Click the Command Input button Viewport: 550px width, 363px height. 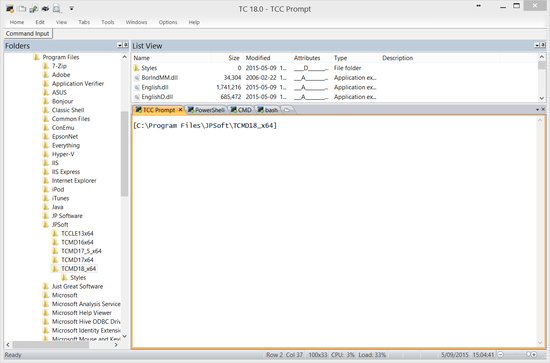28,34
